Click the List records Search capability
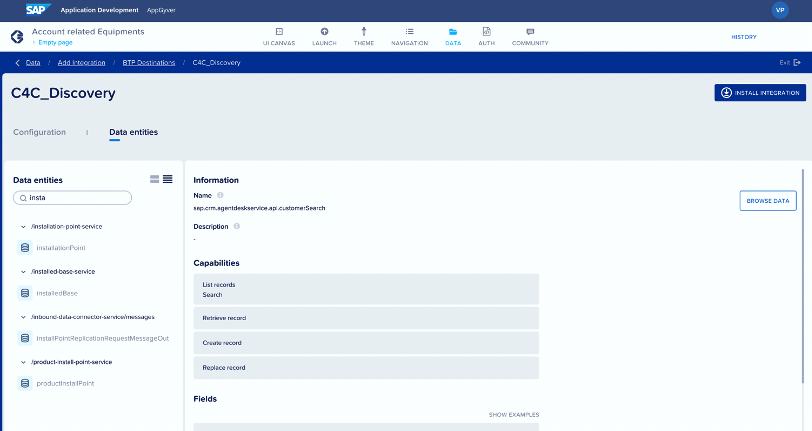812x431 pixels. 366,290
